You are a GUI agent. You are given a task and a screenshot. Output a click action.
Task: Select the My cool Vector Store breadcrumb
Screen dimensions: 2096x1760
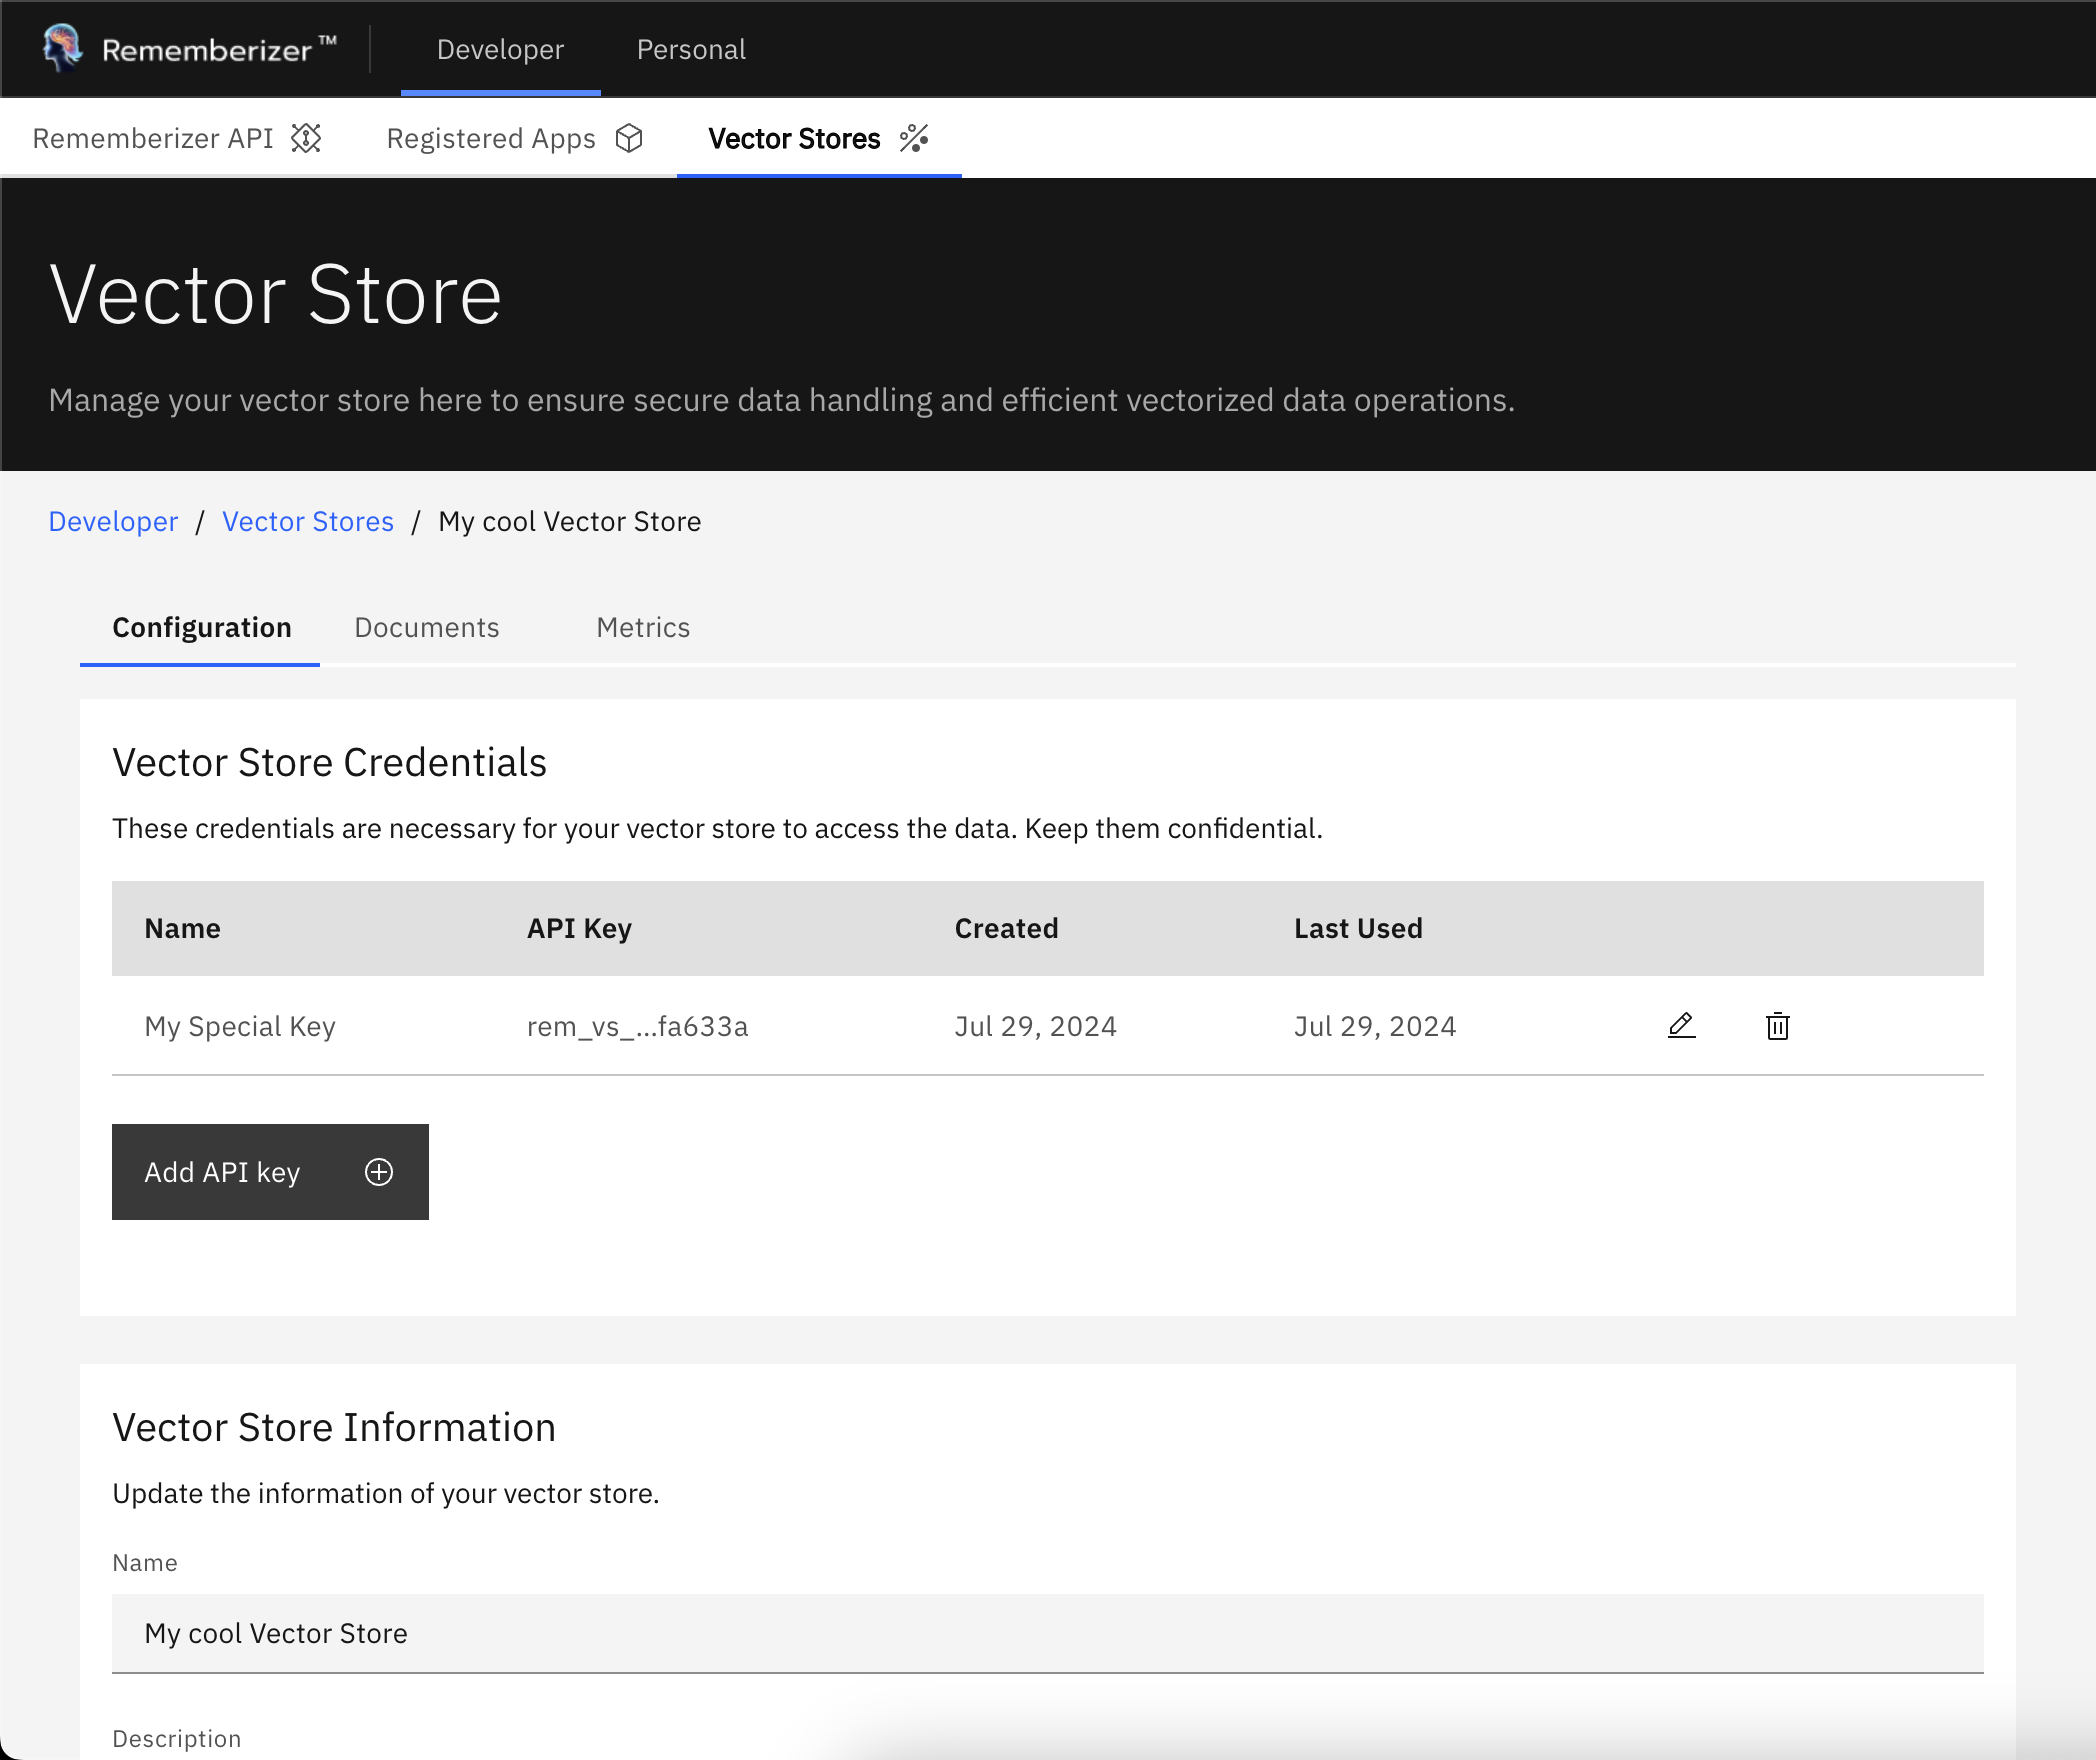(x=569, y=521)
